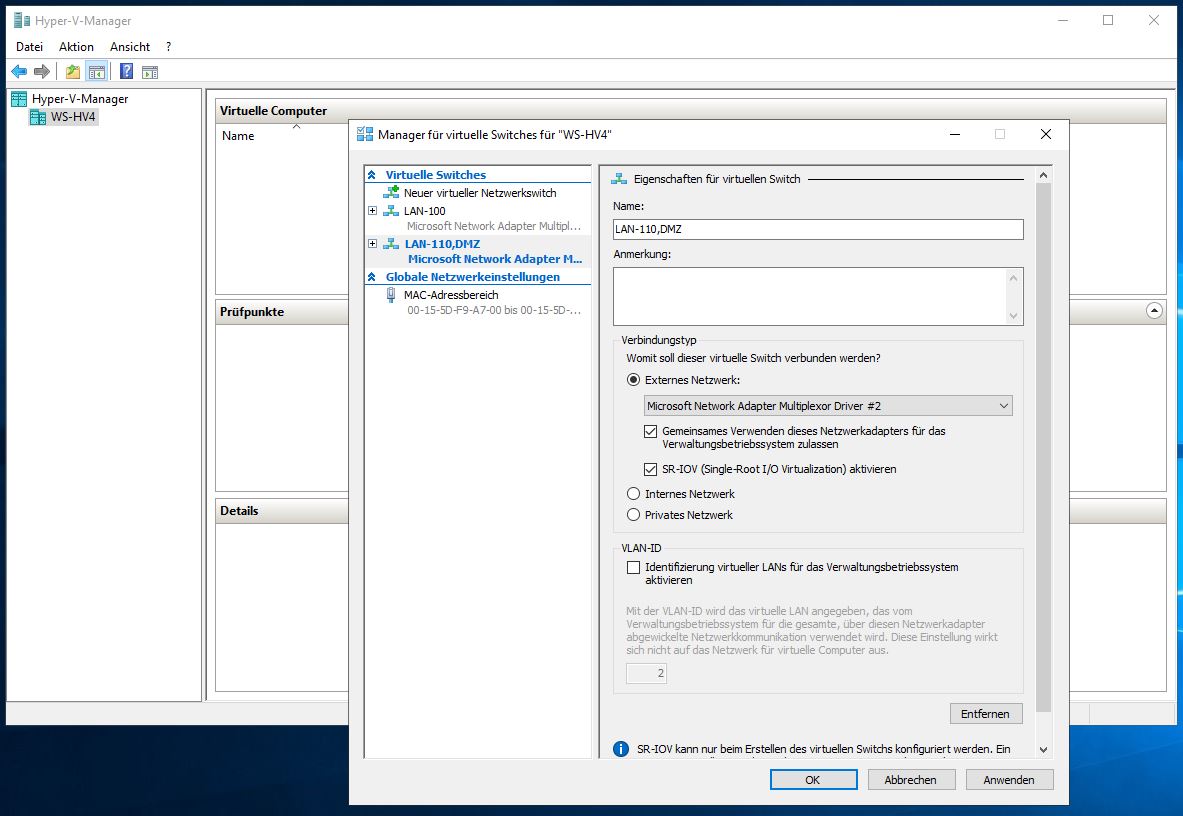Click the switch Name input field
This screenshot has width=1183, height=816.
pyautogui.click(x=818, y=229)
